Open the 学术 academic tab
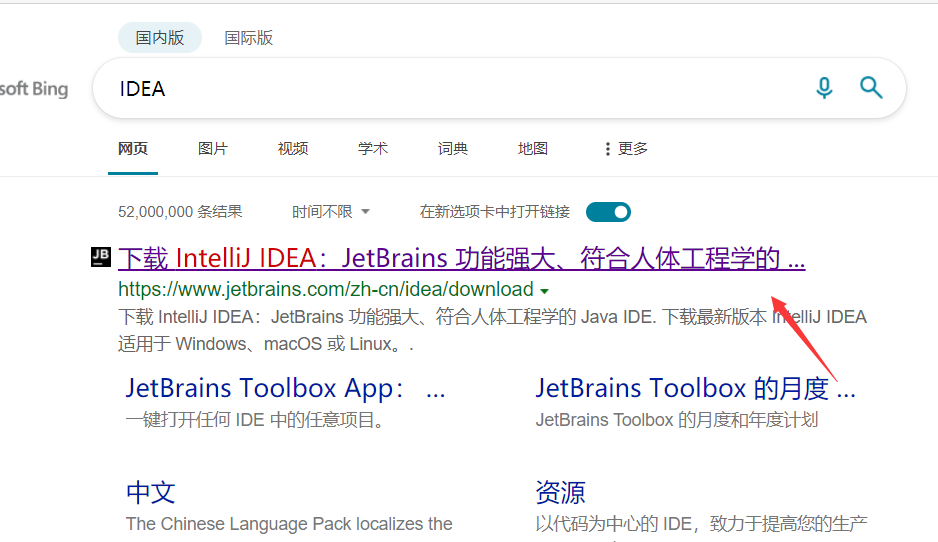The image size is (938, 542). pos(373,148)
